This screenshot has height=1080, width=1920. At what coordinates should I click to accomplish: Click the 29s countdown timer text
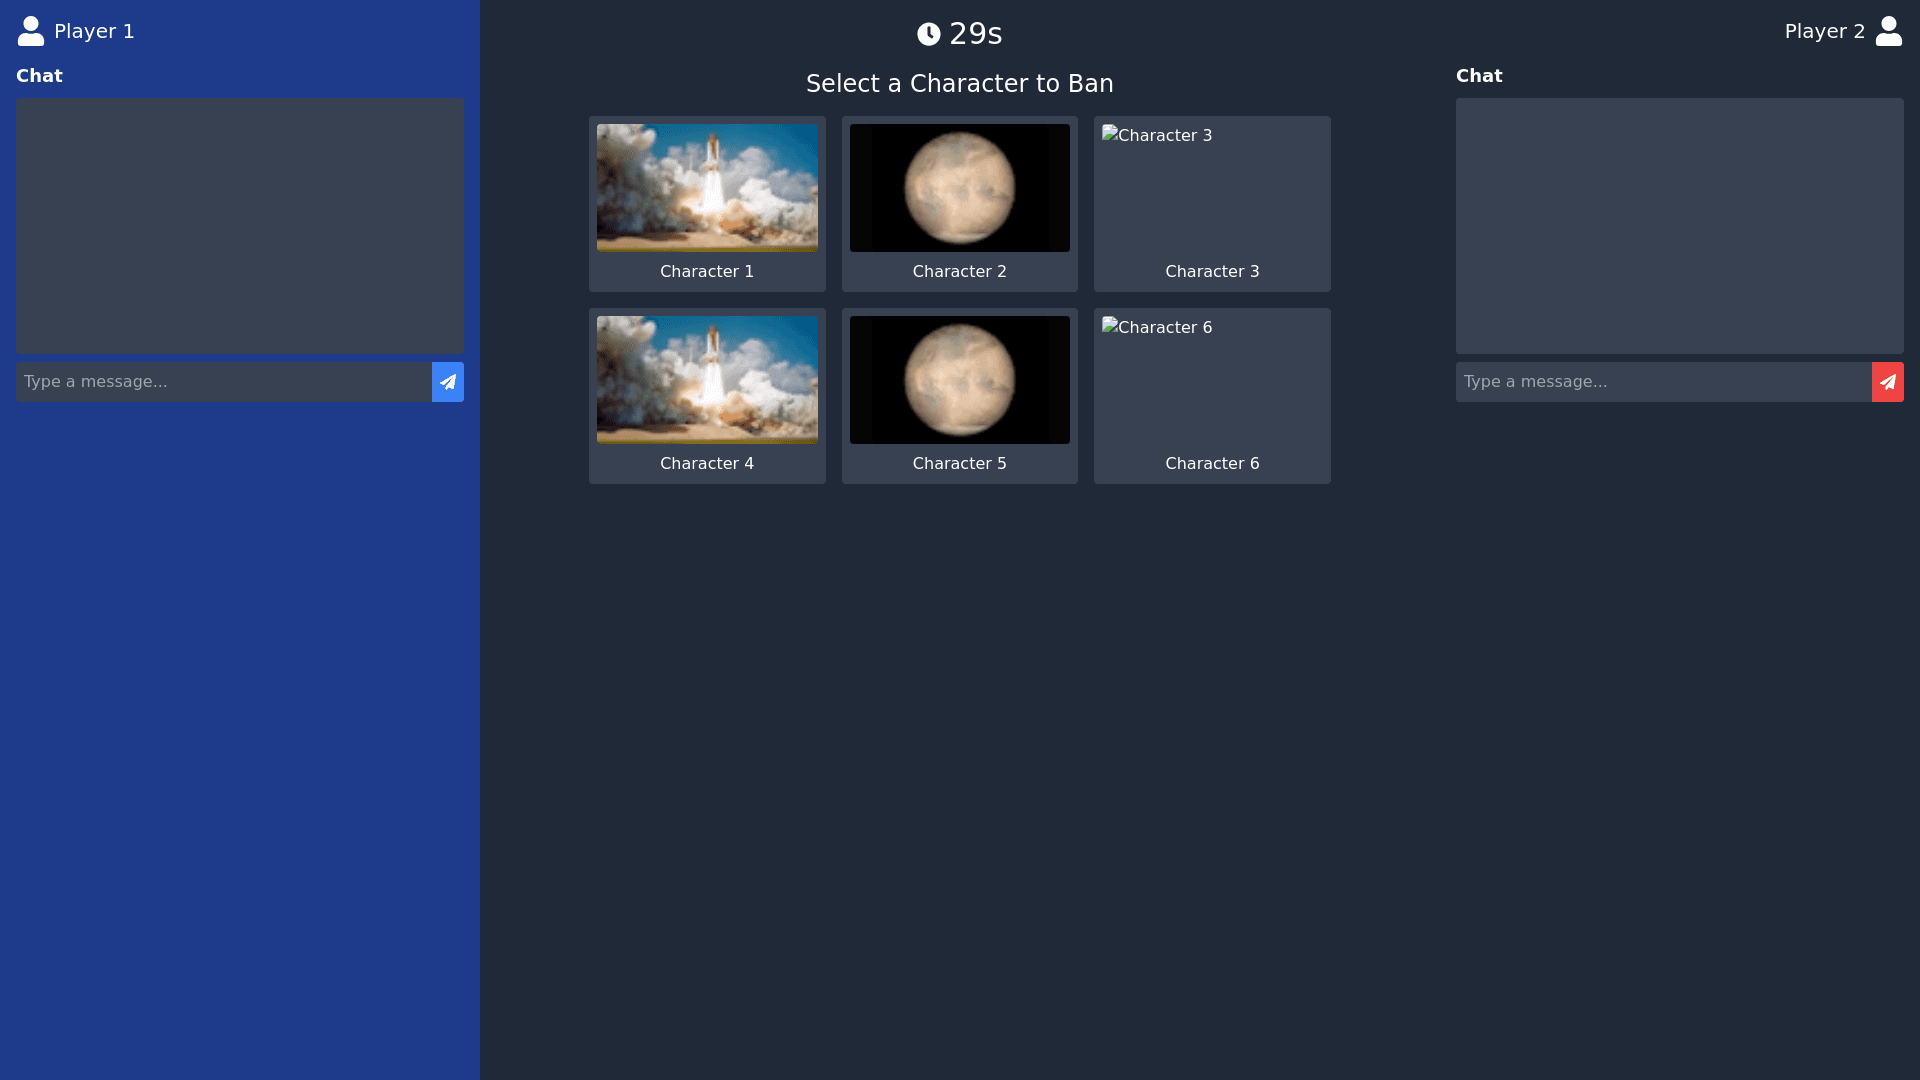coord(975,34)
